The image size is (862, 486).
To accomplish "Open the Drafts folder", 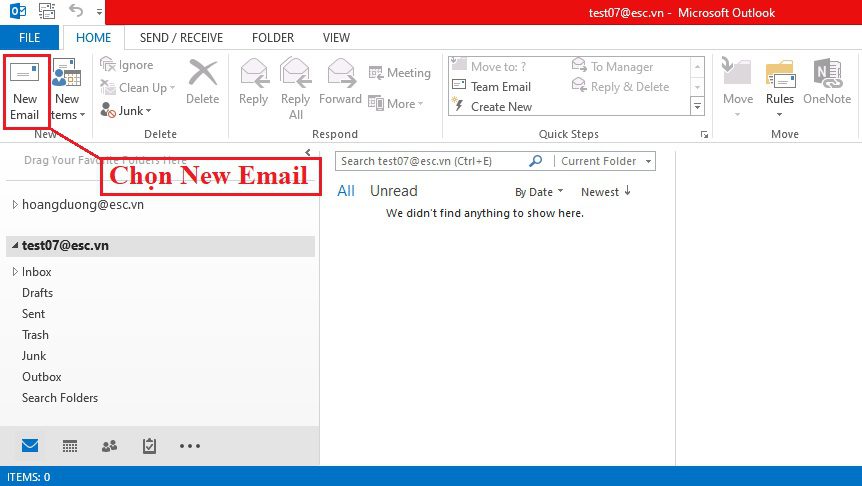I will coord(37,292).
